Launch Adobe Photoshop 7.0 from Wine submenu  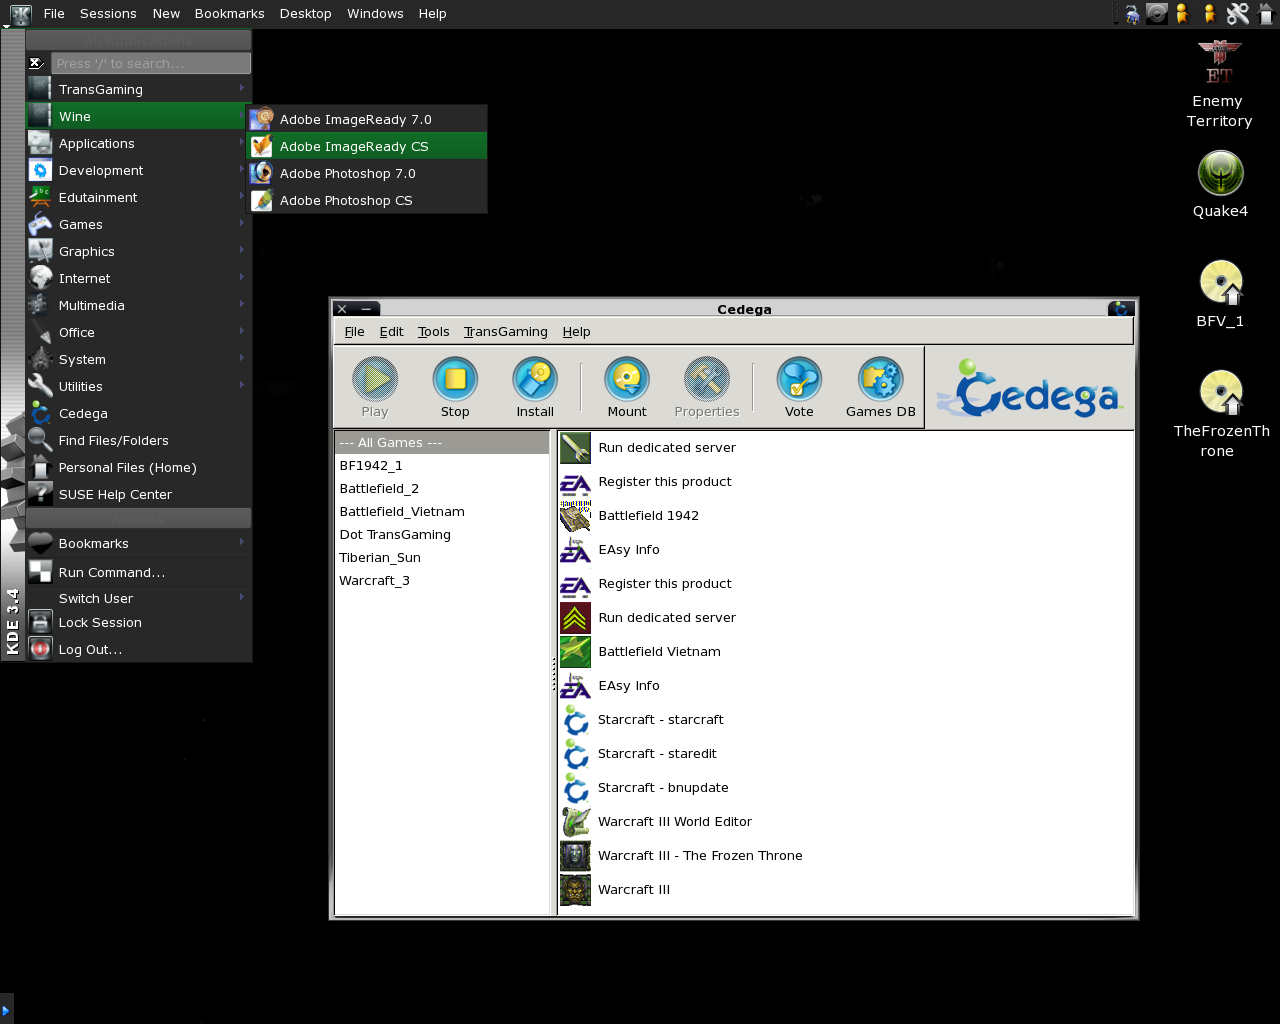tap(367, 173)
